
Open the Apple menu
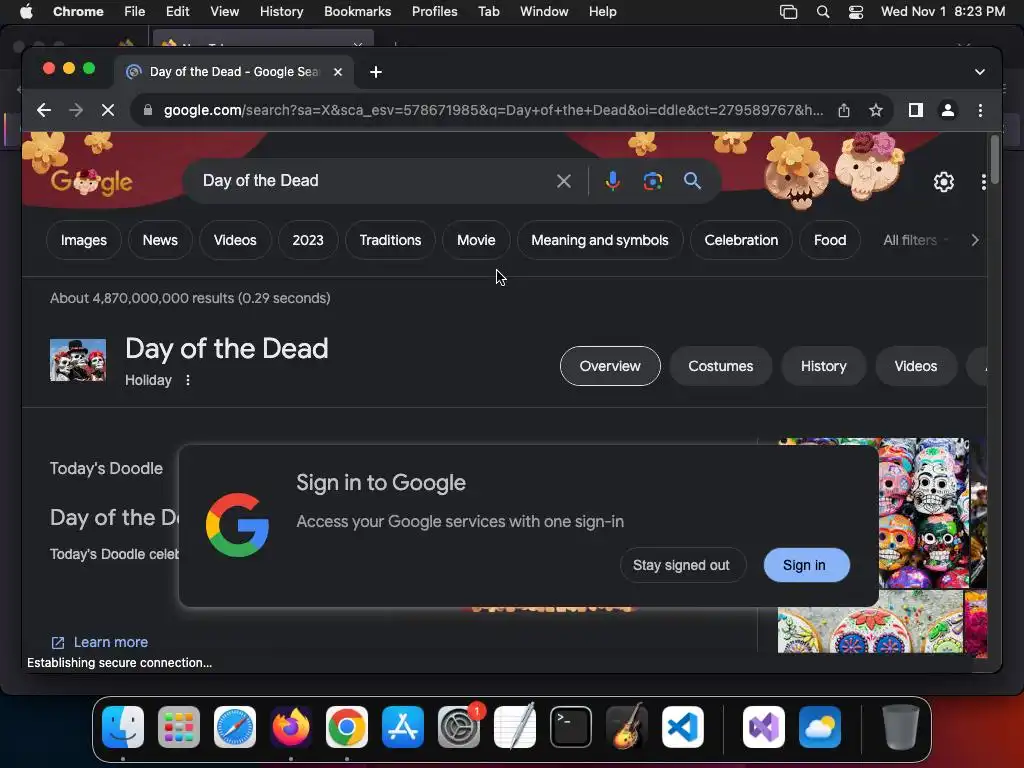[x=26, y=12]
